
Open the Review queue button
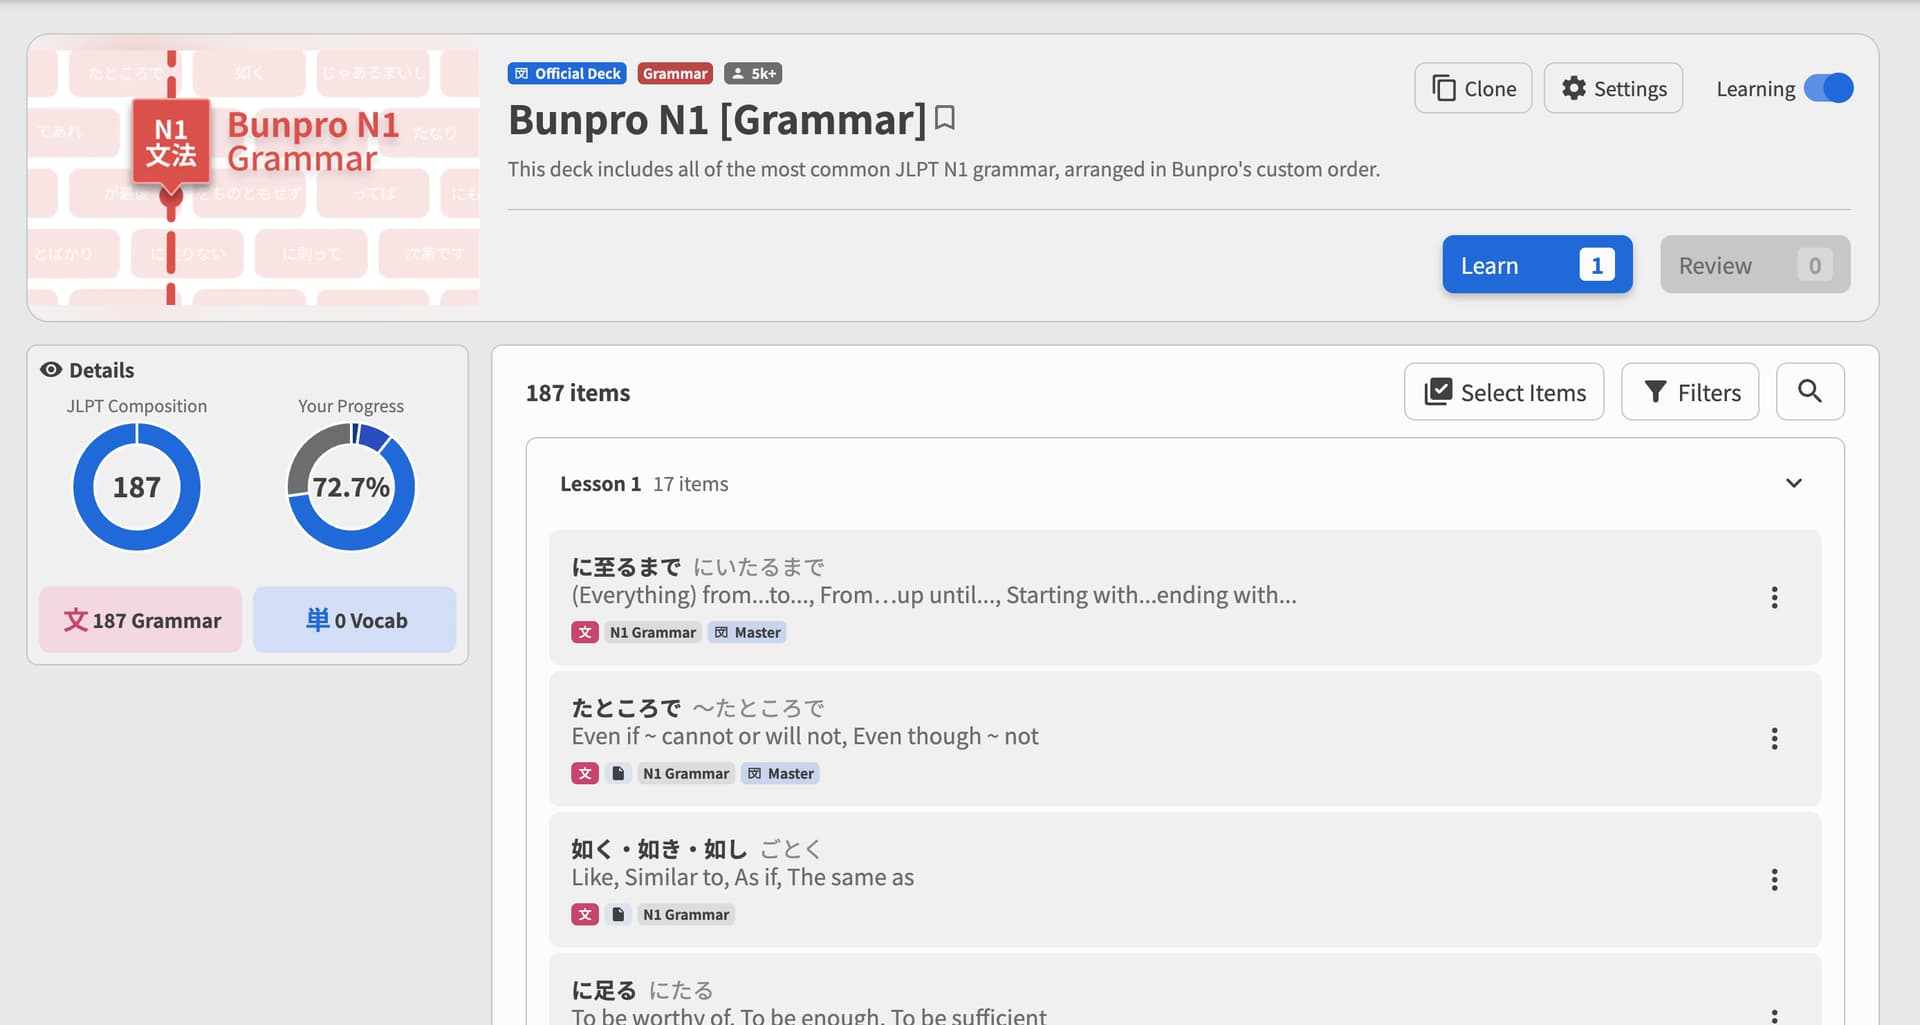1755,265
